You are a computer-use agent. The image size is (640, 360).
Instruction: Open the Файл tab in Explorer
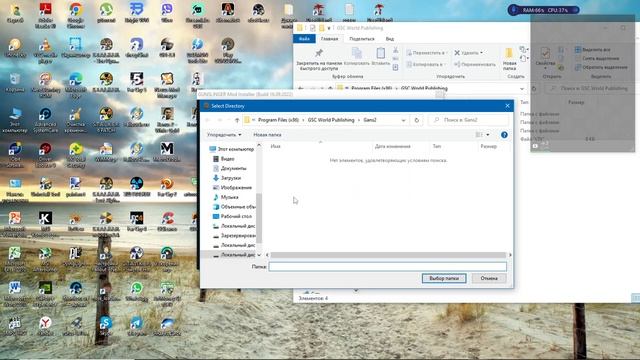point(304,39)
